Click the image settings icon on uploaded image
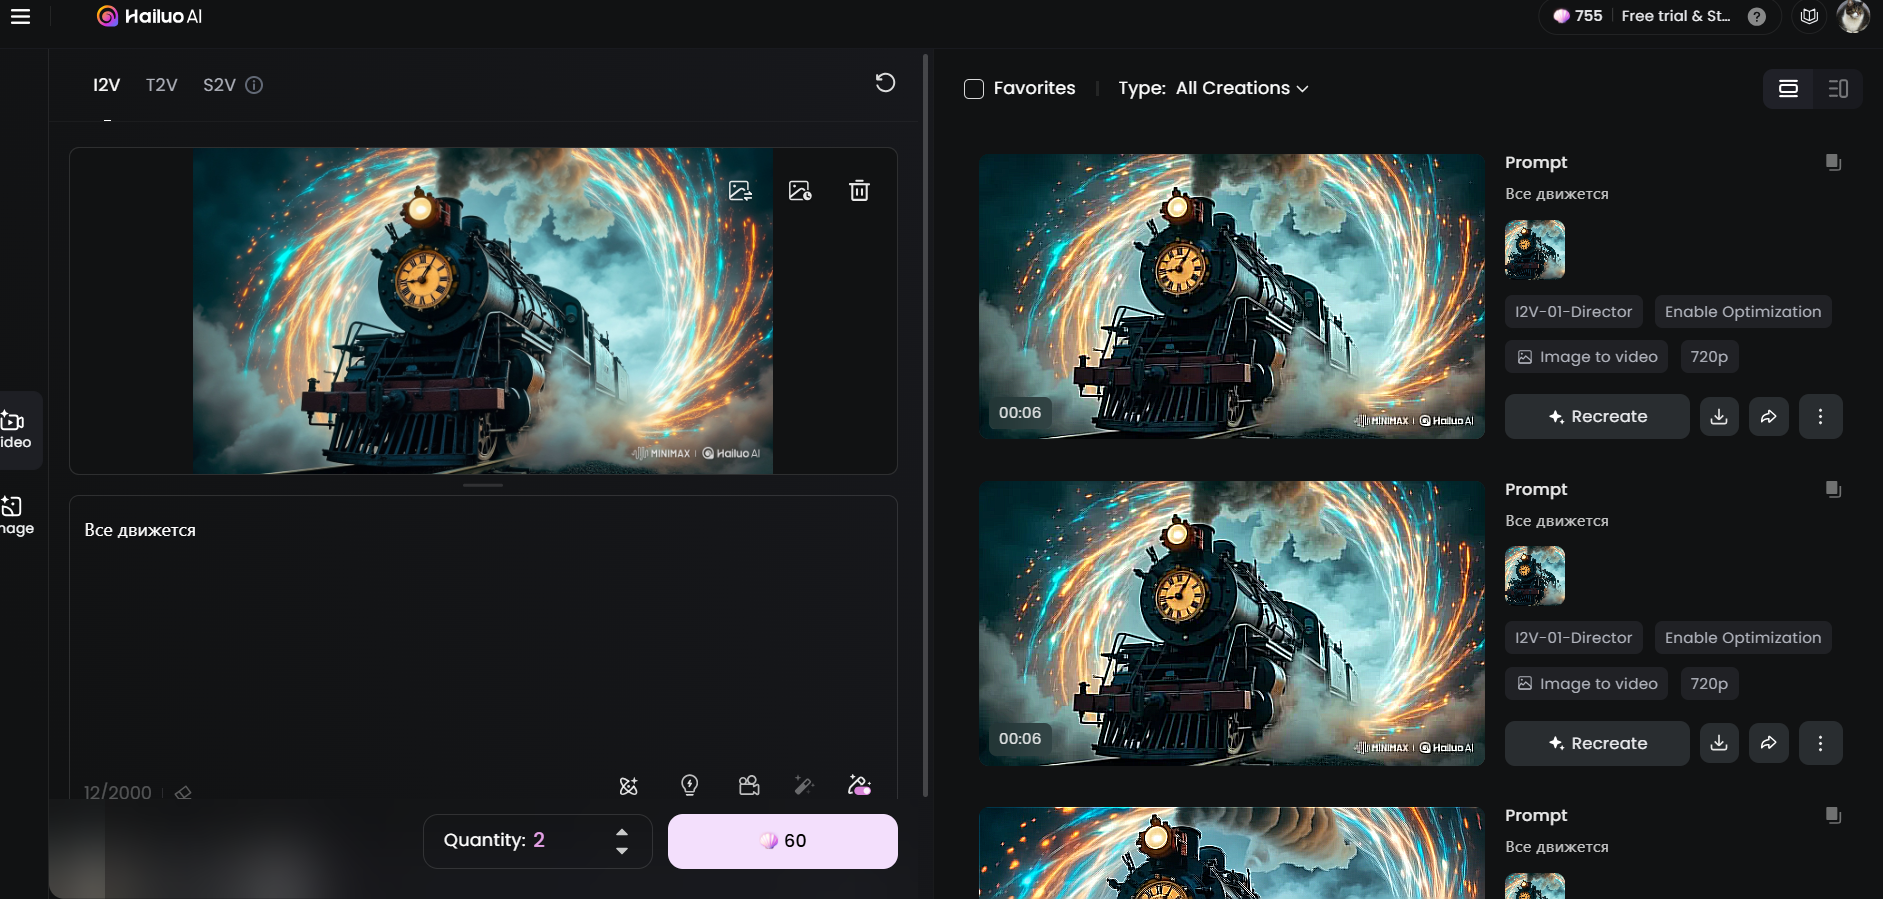Screen dimensions: 1883x899 point(800,190)
